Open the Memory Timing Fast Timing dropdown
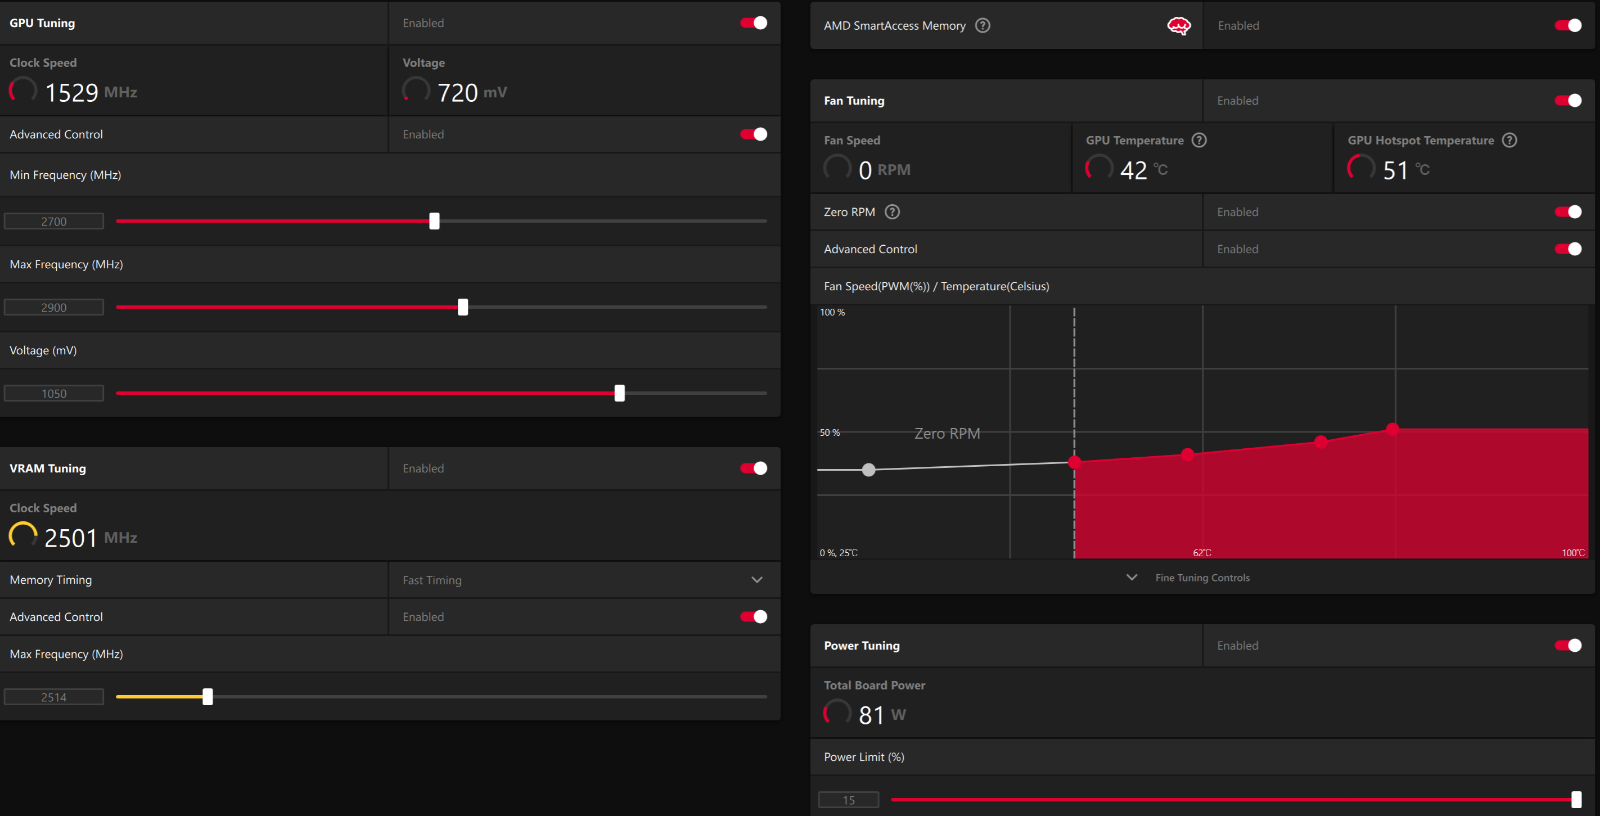1600x816 pixels. click(x=584, y=580)
